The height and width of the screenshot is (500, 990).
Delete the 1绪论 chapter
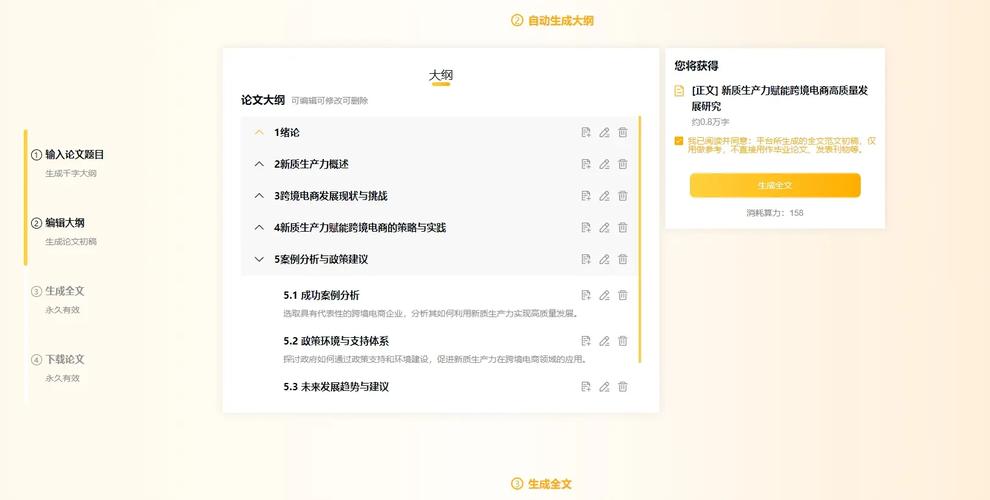pos(623,133)
